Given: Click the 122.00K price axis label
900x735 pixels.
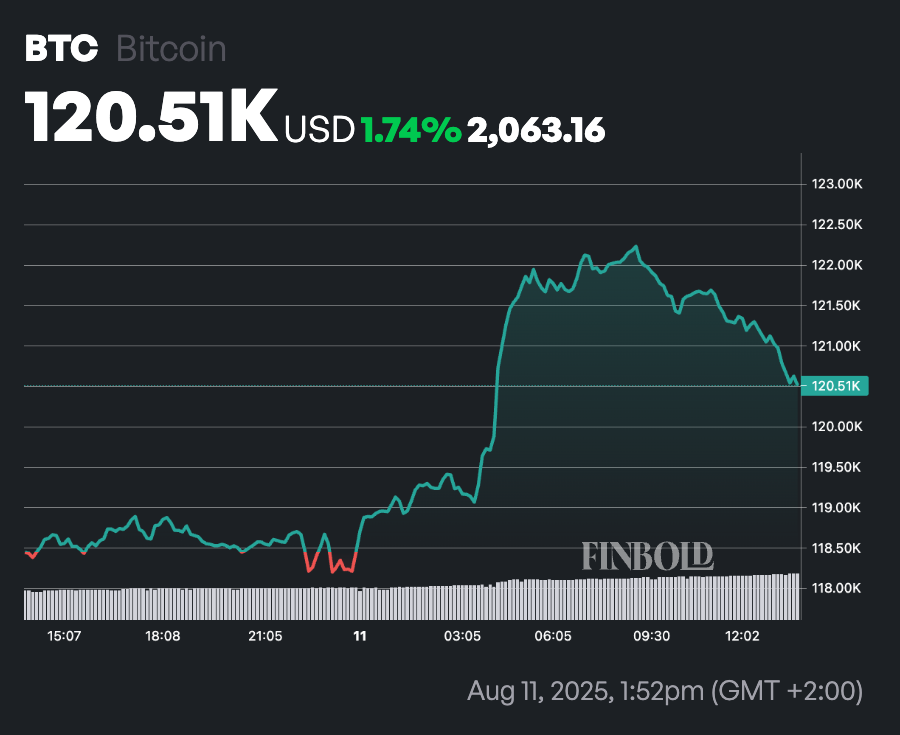Looking at the screenshot, I should pos(837,266).
